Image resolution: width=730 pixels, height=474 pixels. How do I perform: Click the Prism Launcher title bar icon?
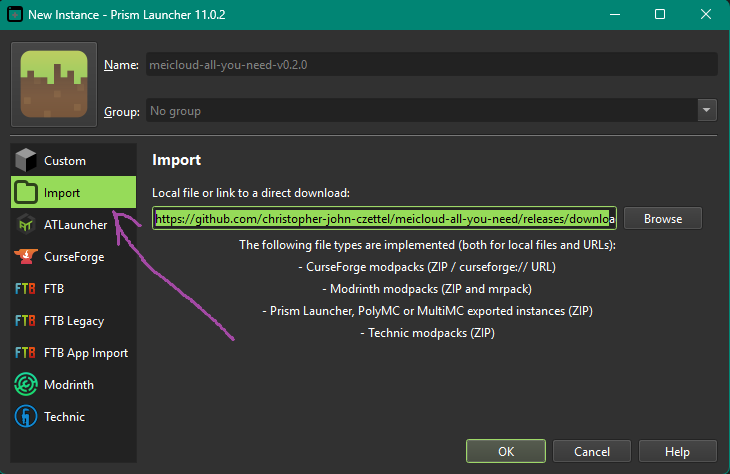click(14, 14)
